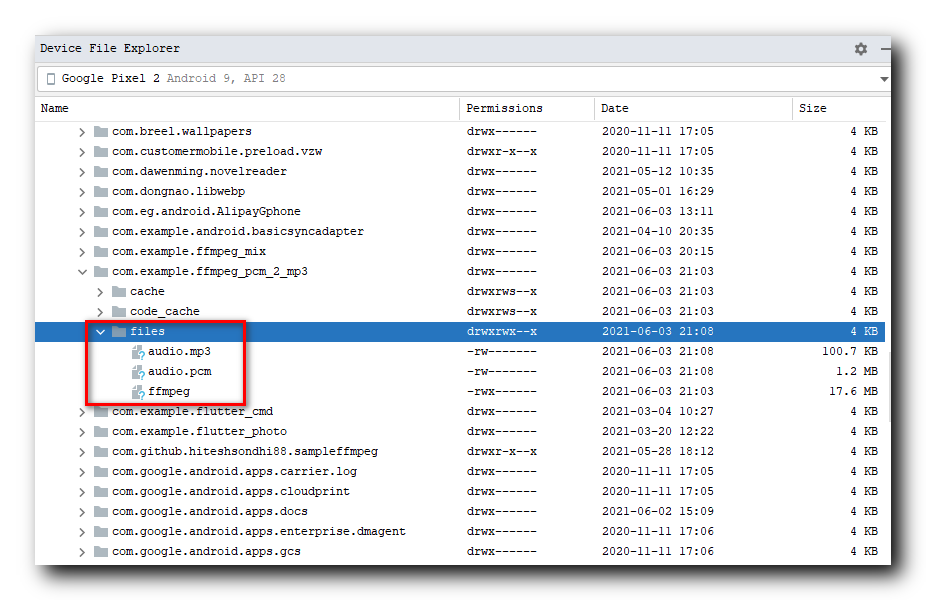Expand the com.google.android.apps.docs folder

pyautogui.click(x=82, y=513)
